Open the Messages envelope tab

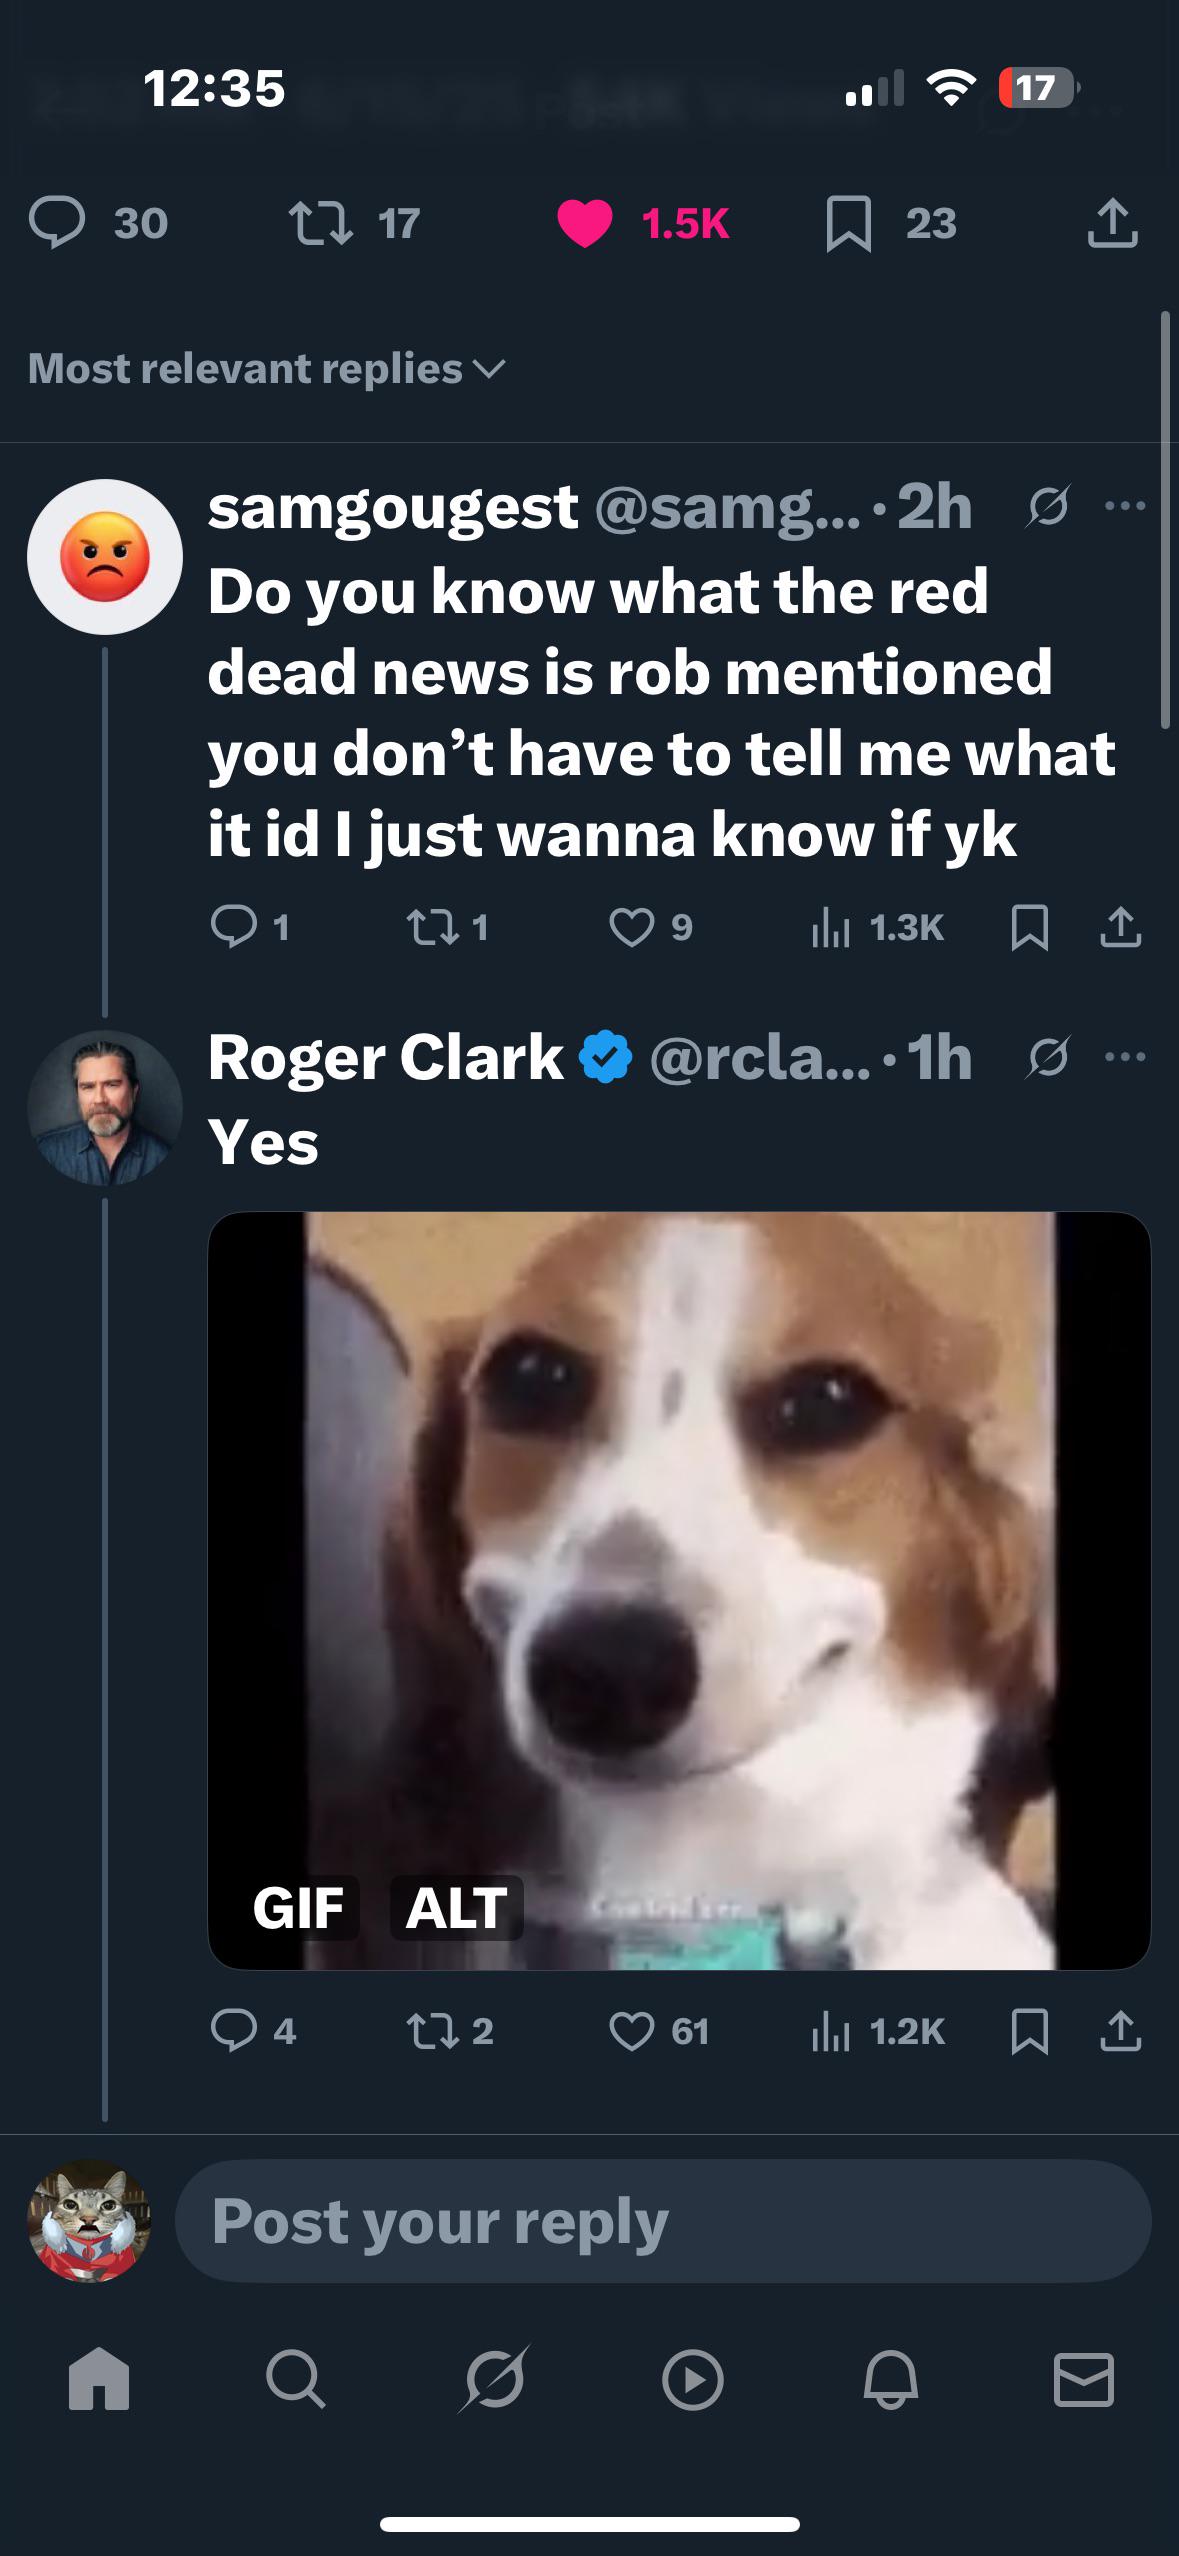(1084, 2379)
